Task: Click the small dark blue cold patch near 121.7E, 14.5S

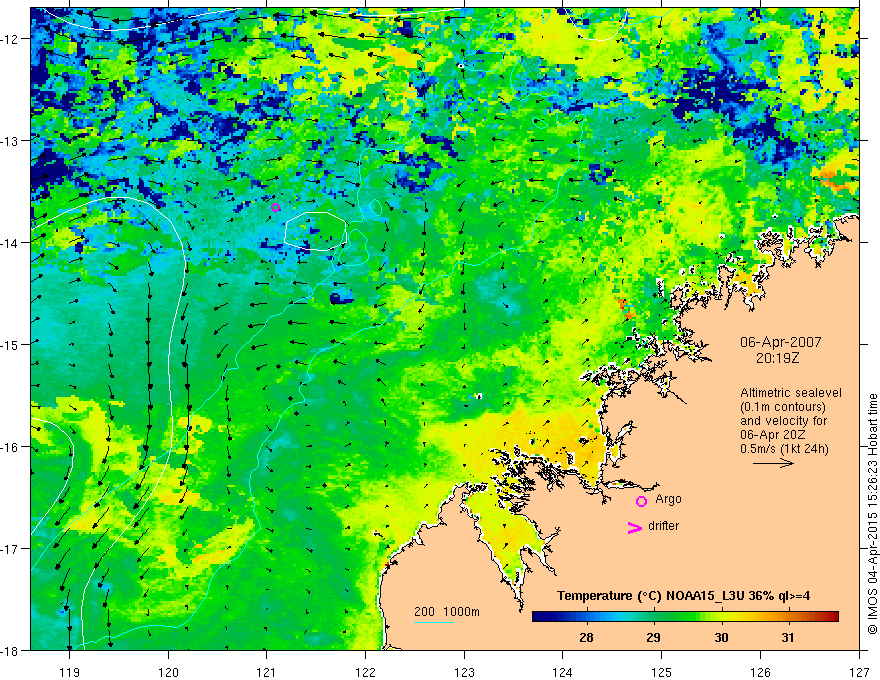Action: click(x=342, y=297)
